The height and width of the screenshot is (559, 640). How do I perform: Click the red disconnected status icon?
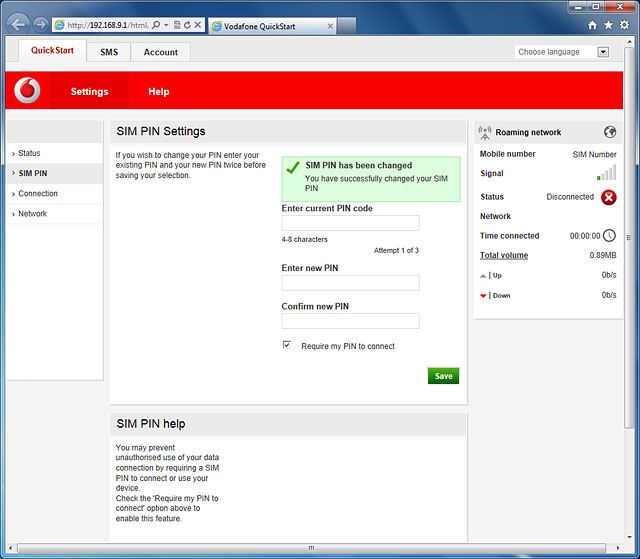608,197
